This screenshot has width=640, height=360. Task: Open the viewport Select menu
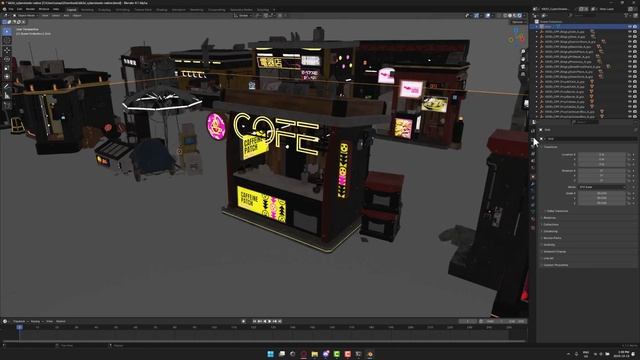point(56,16)
